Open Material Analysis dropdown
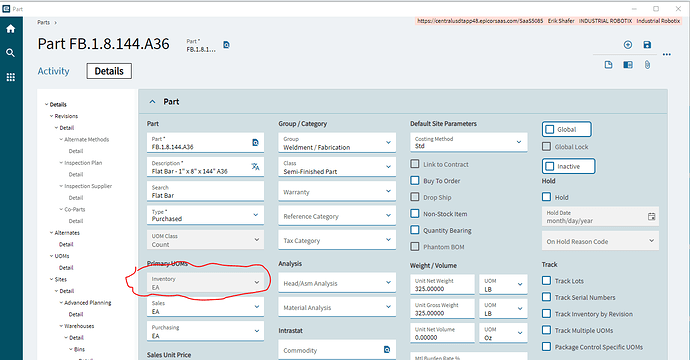 click(x=337, y=307)
